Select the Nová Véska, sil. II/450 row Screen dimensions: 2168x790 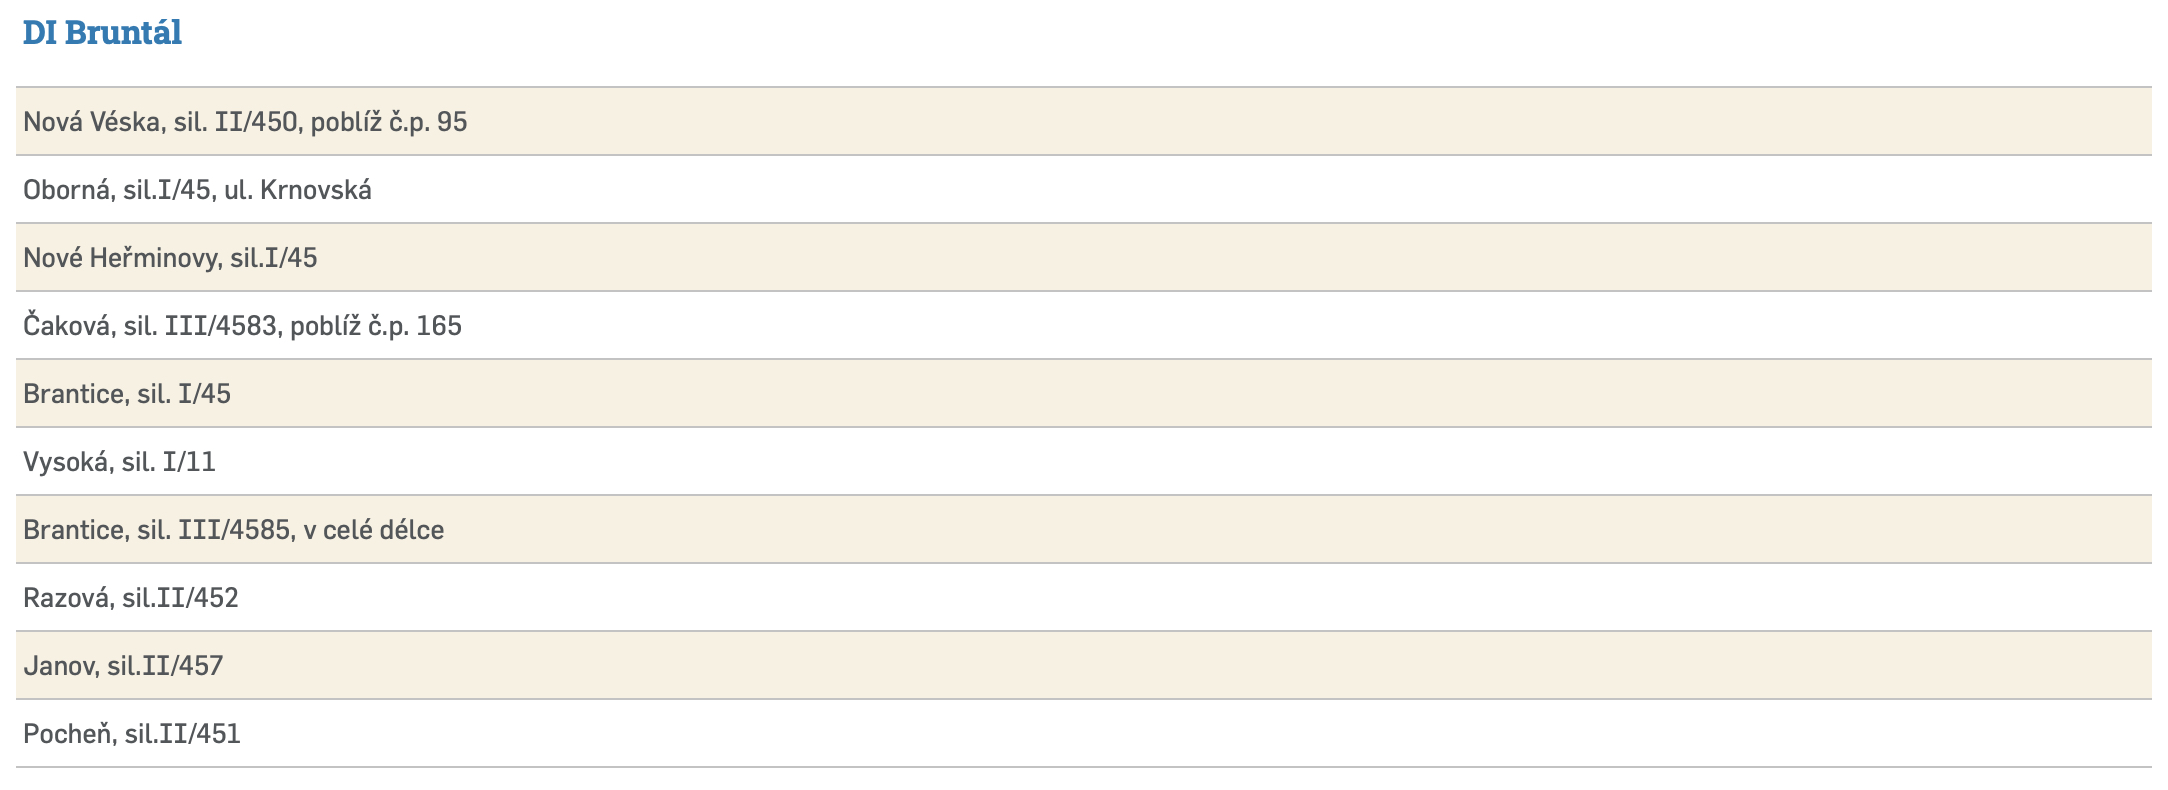point(1084,122)
